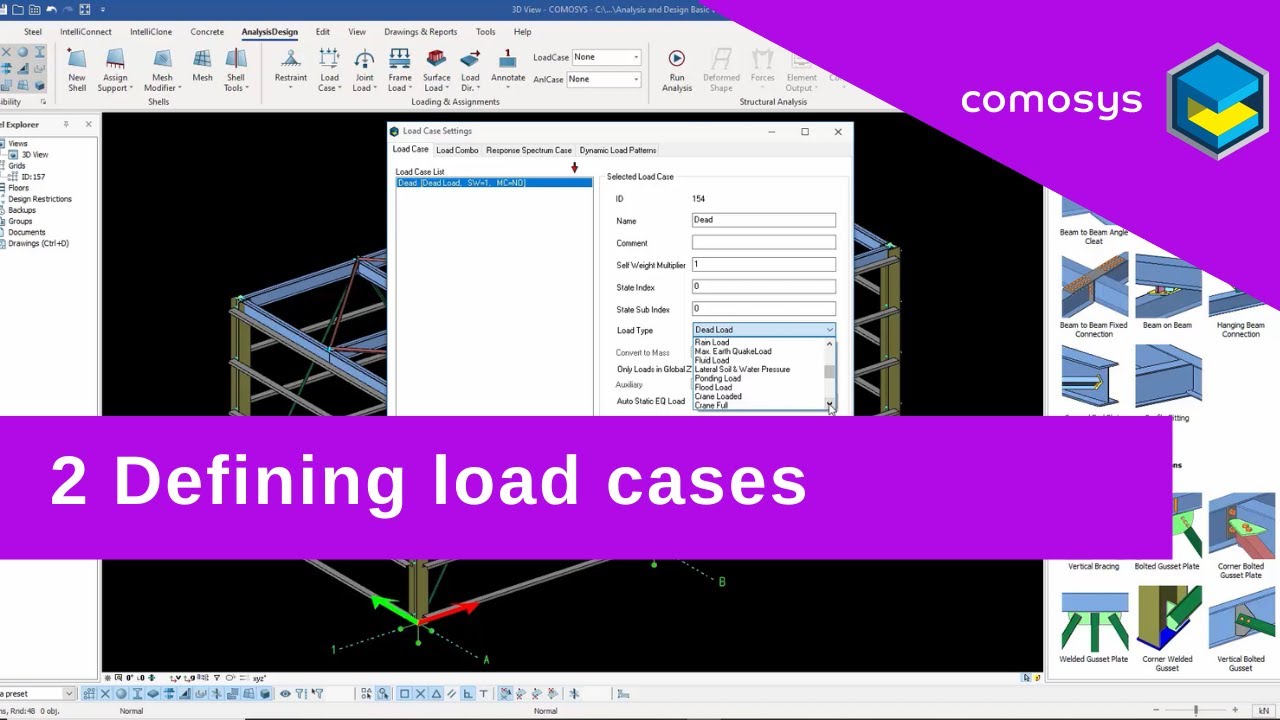Screen dimensions: 1280x720
Task: Open the Frame Load tool
Action: pyautogui.click(x=400, y=70)
